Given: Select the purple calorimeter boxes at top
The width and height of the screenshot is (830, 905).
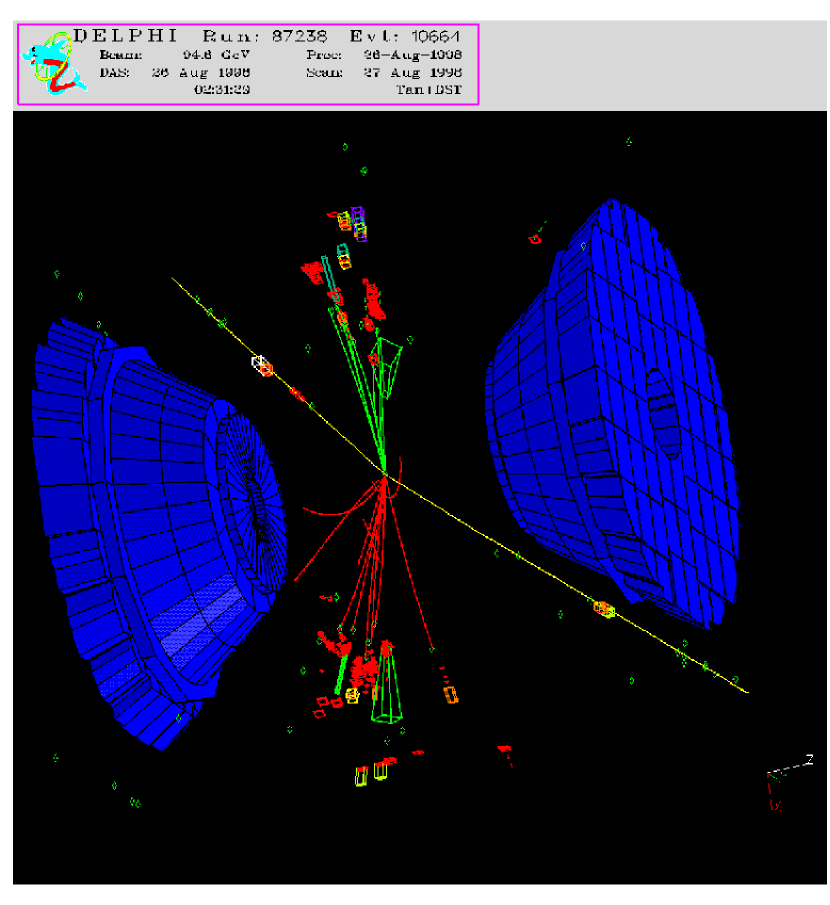Looking at the screenshot, I should point(358,225).
